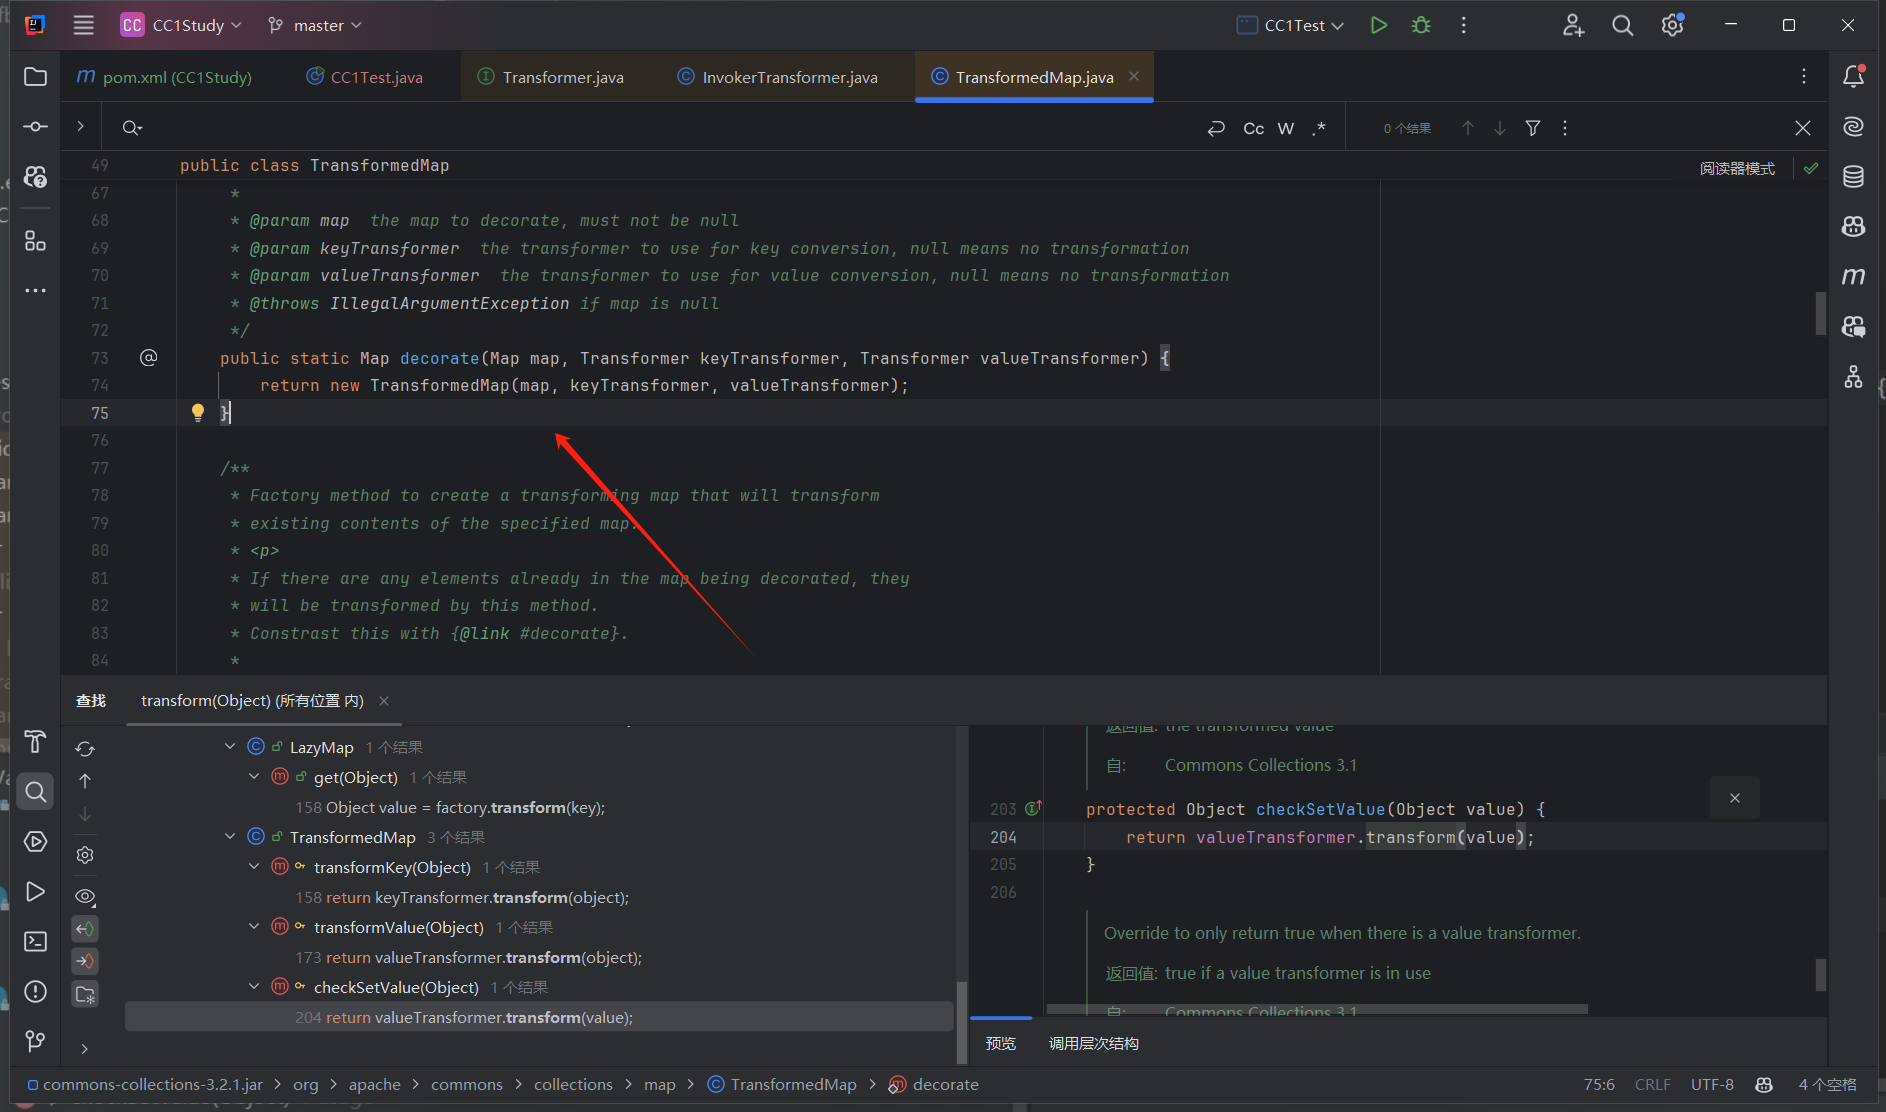Open CC1Study project dropdown

coord(181,25)
